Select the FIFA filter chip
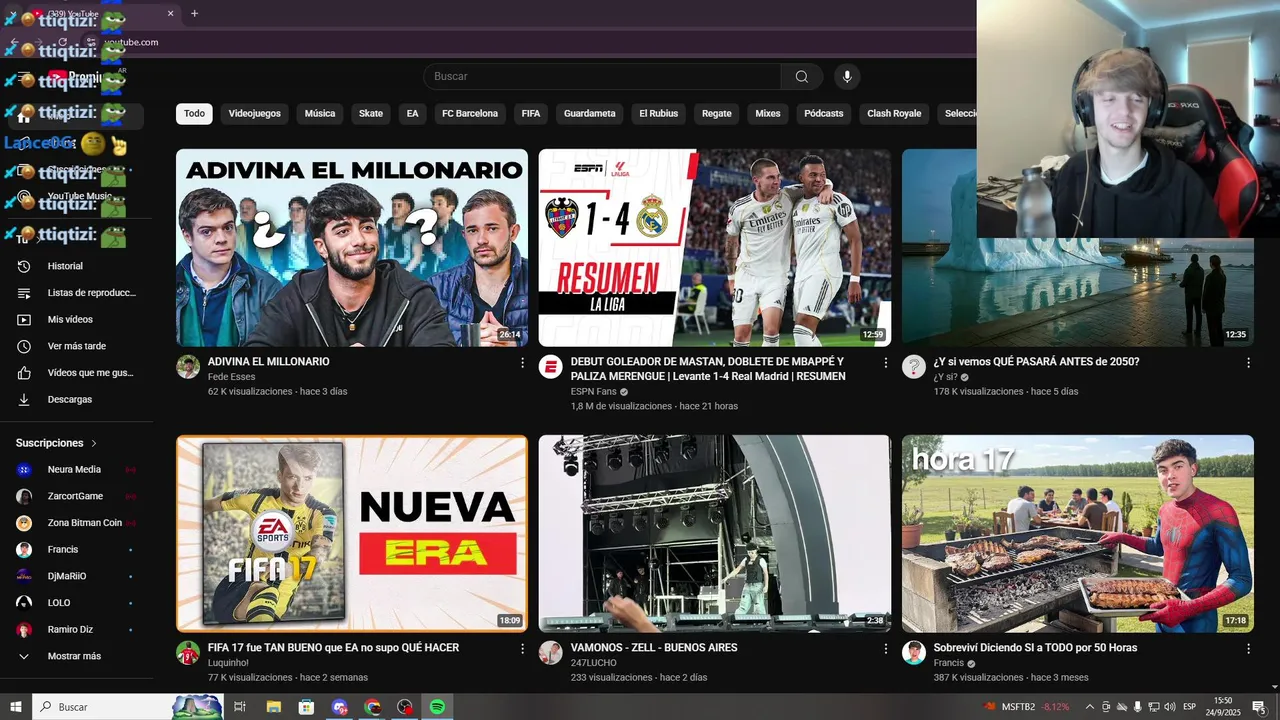The width and height of the screenshot is (1280, 720). 531,114
